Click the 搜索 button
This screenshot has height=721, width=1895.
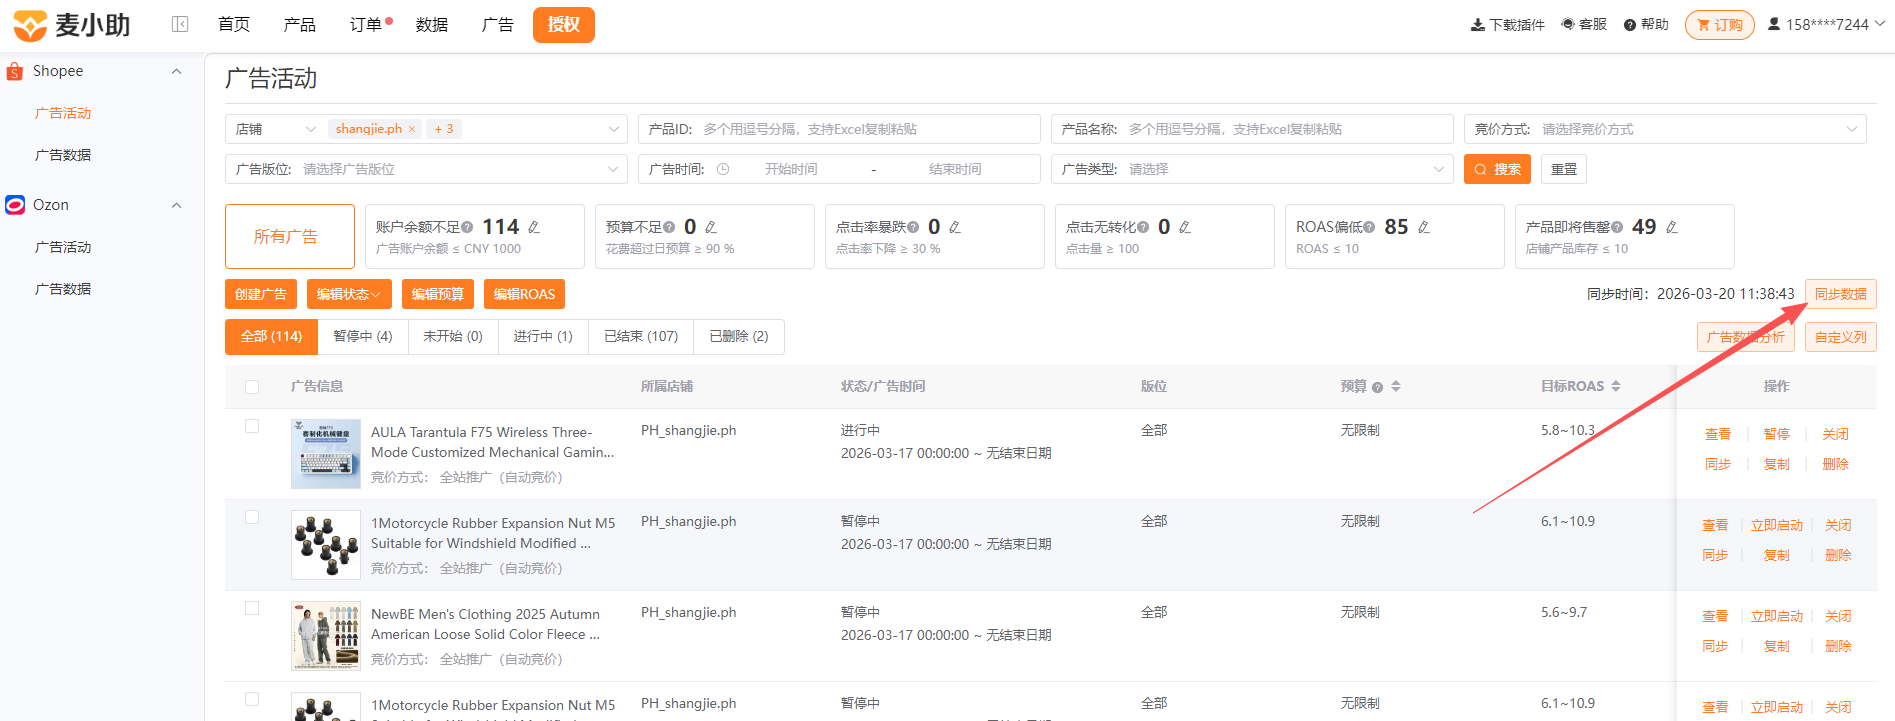[x=1497, y=169]
